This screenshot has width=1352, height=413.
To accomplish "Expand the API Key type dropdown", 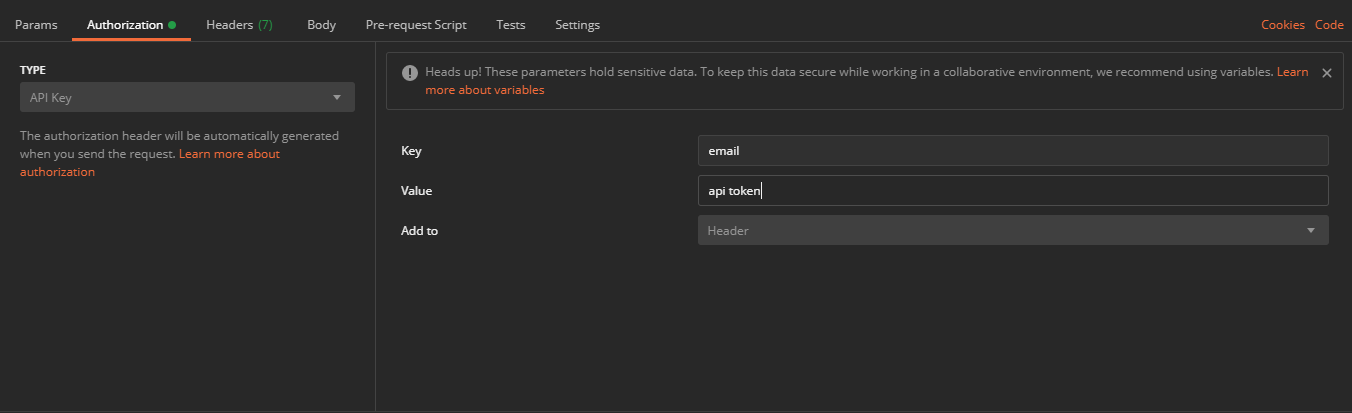I will (x=187, y=97).
